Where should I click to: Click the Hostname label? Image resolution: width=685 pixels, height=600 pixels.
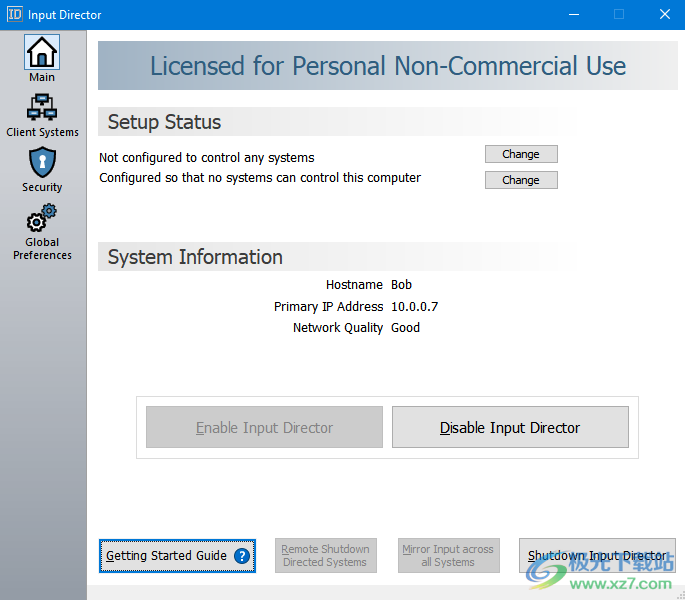tap(354, 285)
